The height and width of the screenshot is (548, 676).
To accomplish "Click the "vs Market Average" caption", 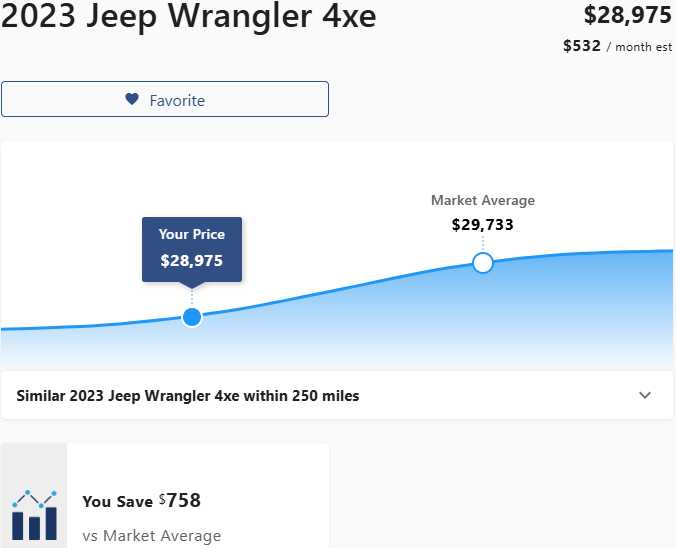I will click(152, 536).
